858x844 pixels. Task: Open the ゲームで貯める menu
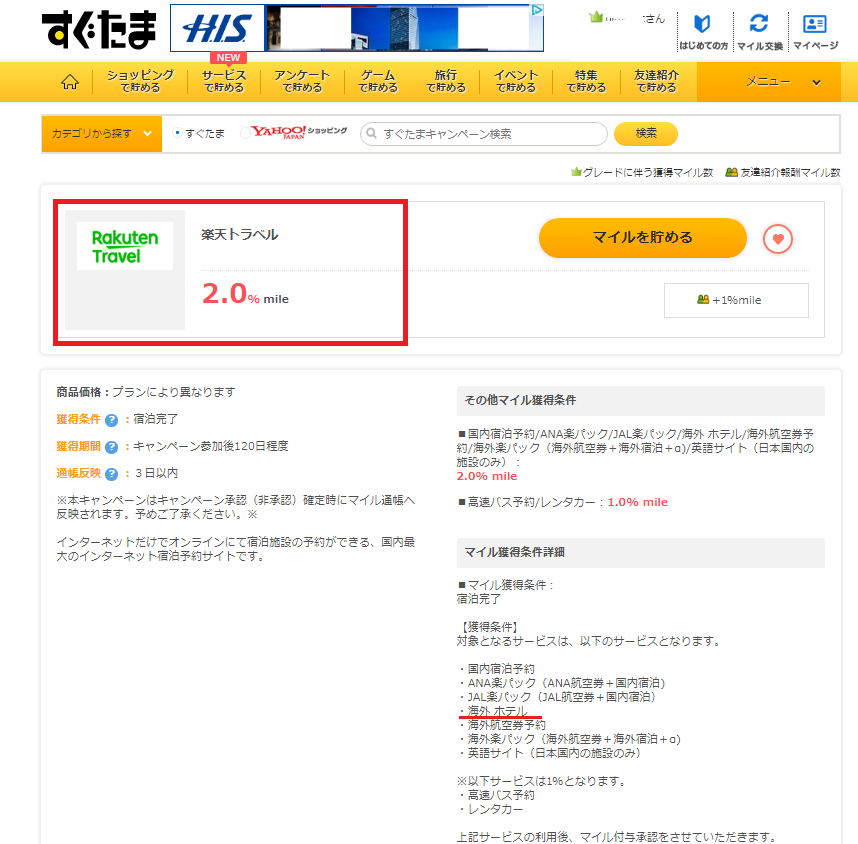[x=378, y=81]
